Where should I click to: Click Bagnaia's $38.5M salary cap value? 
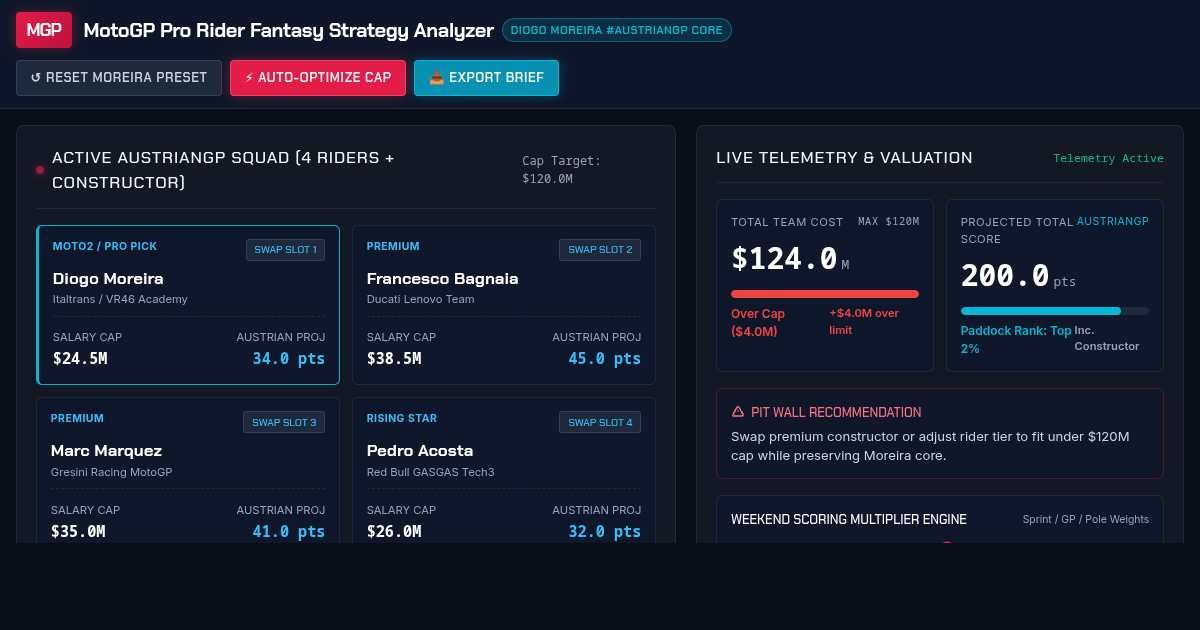[394, 359]
